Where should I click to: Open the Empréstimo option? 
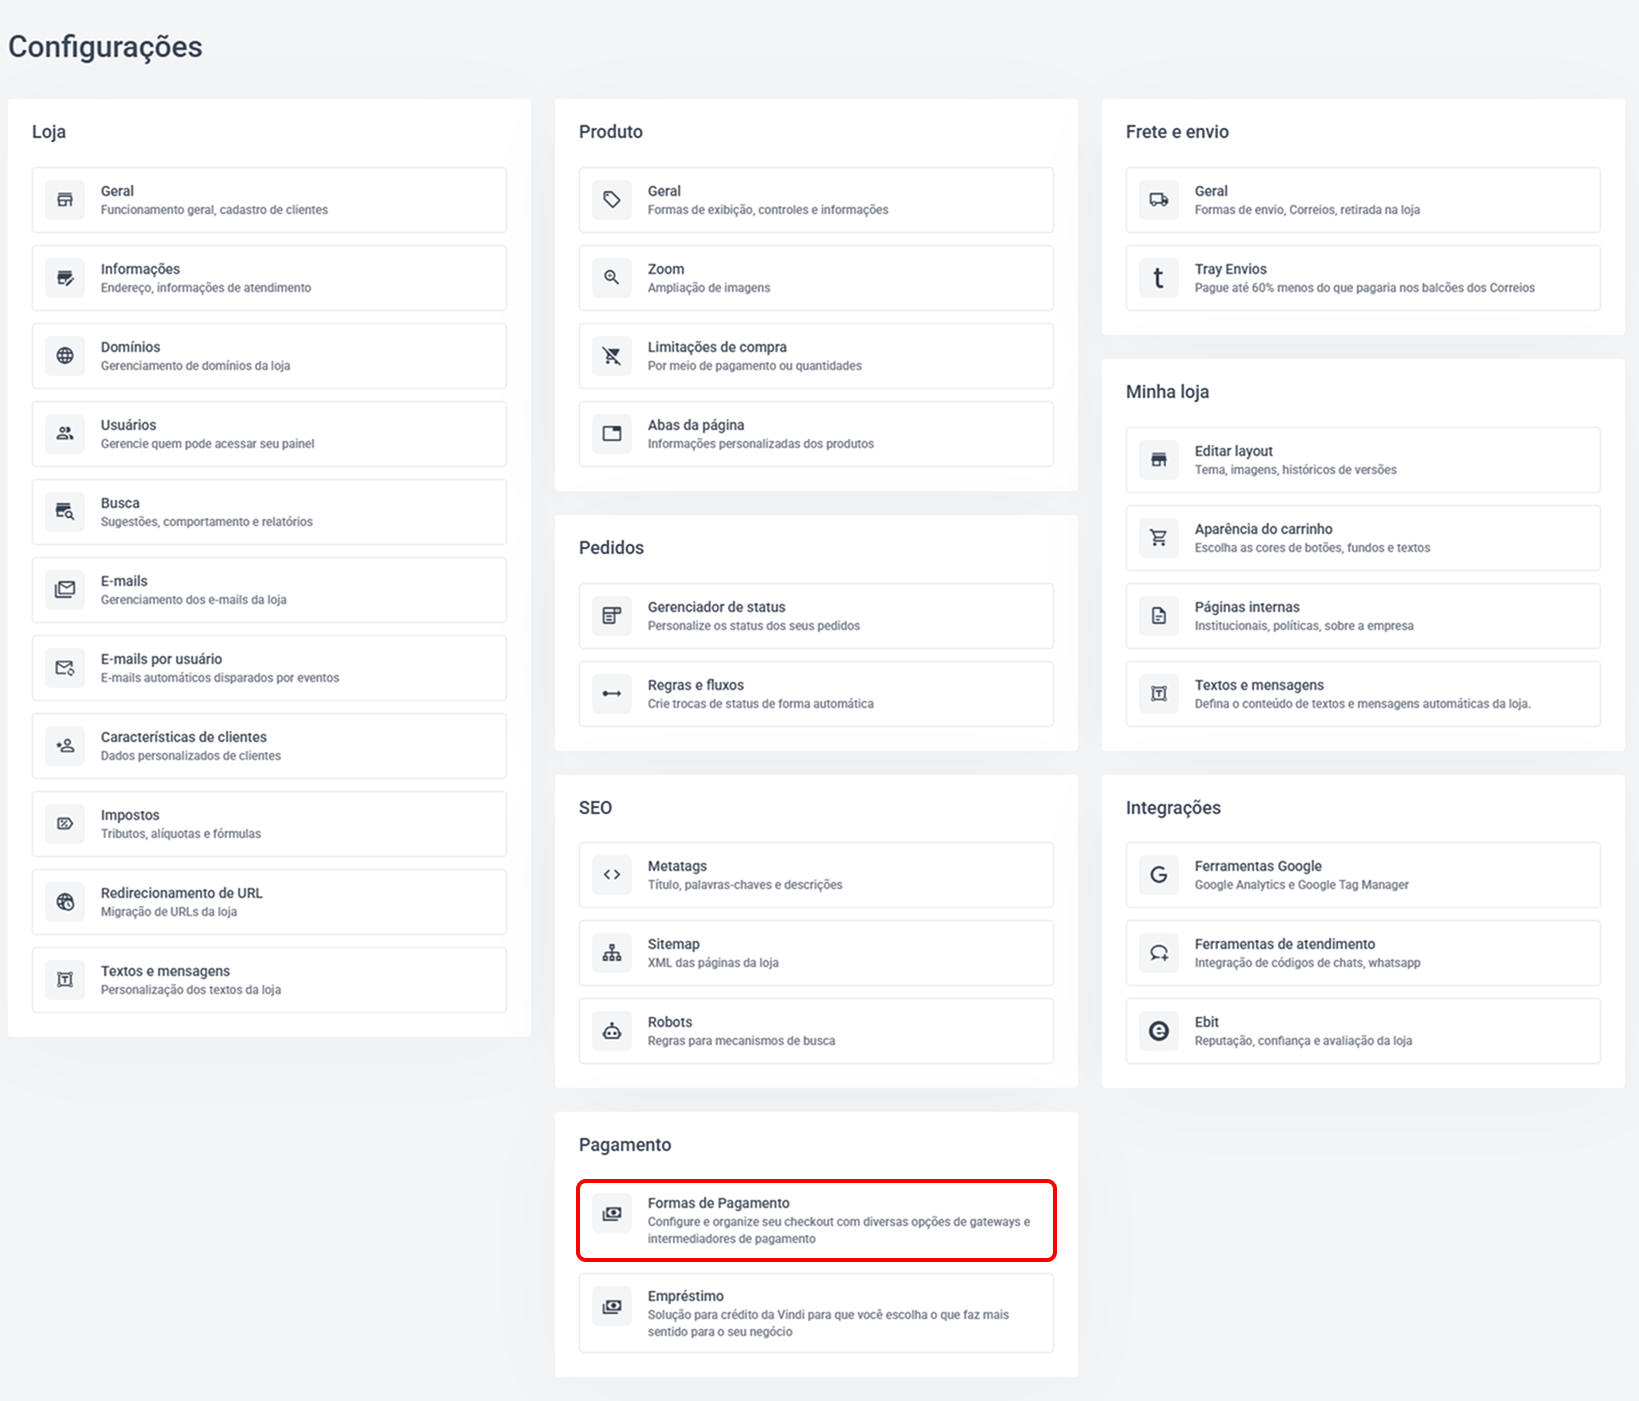pos(816,1313)
